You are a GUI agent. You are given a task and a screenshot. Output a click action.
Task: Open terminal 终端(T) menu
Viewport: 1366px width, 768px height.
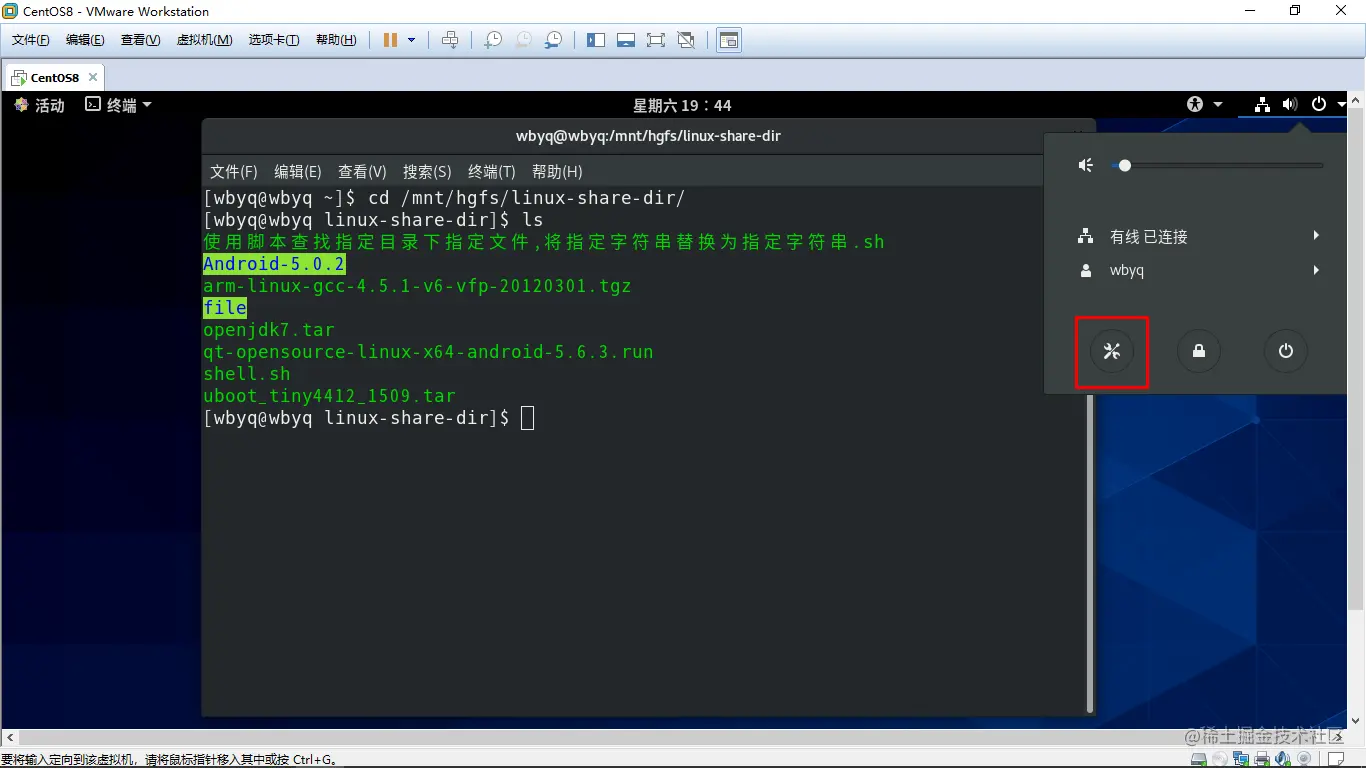click(x=492, y=172)
